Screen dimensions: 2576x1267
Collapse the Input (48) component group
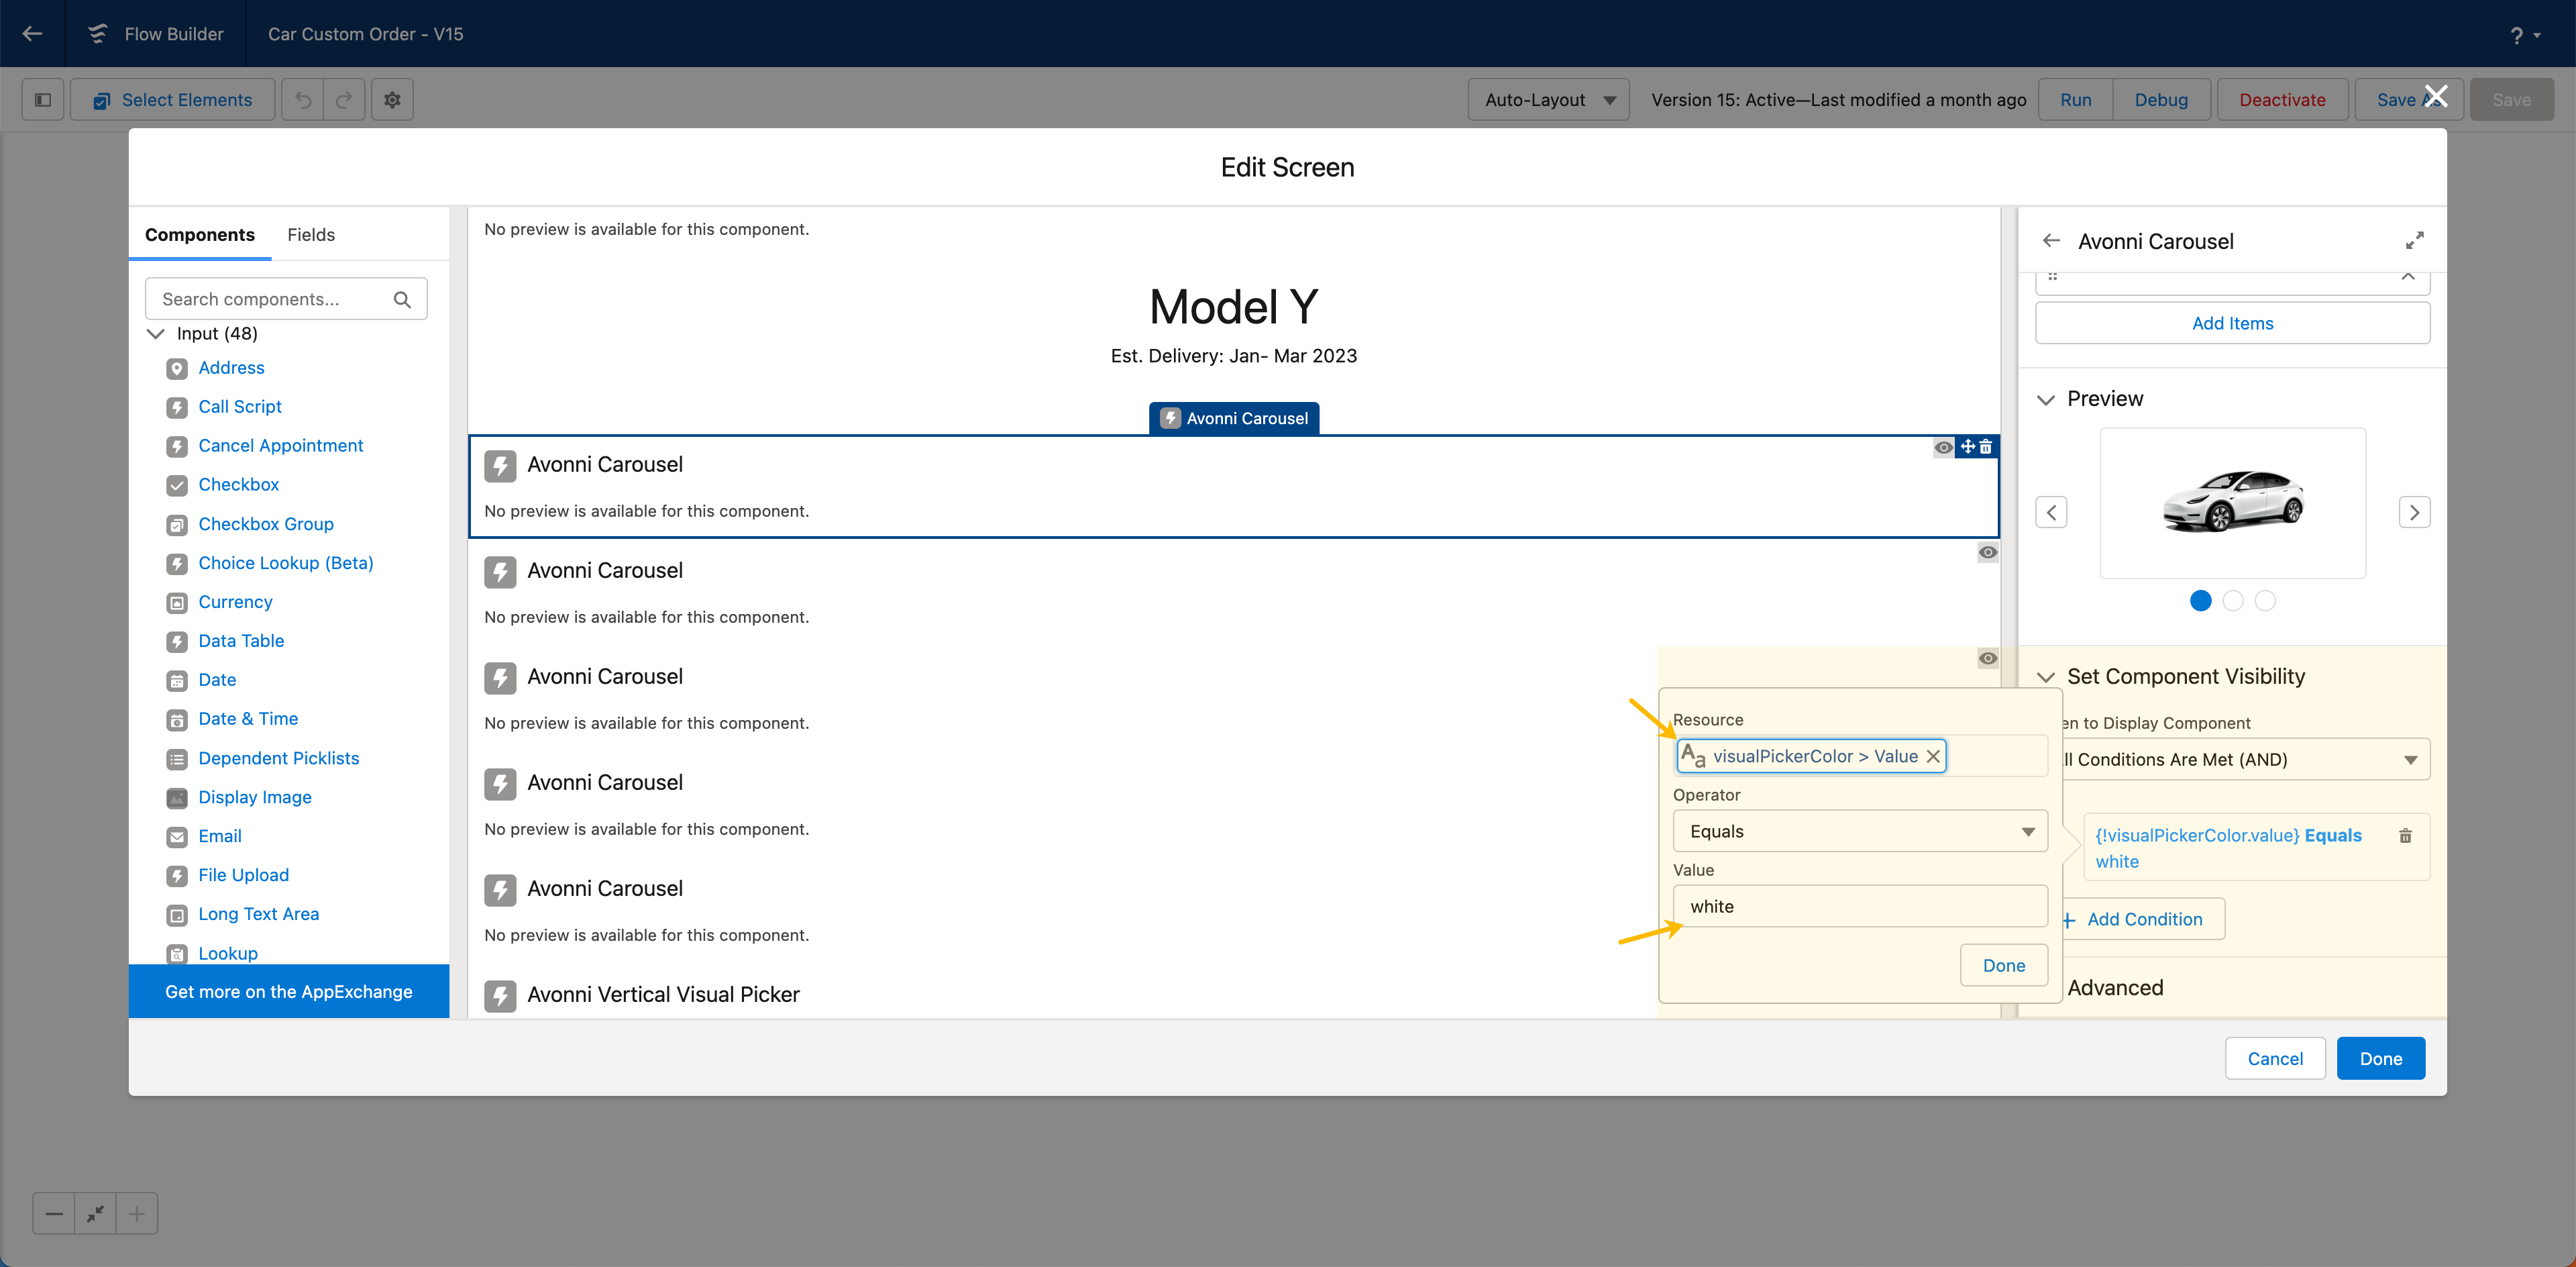tap(156, 333)
